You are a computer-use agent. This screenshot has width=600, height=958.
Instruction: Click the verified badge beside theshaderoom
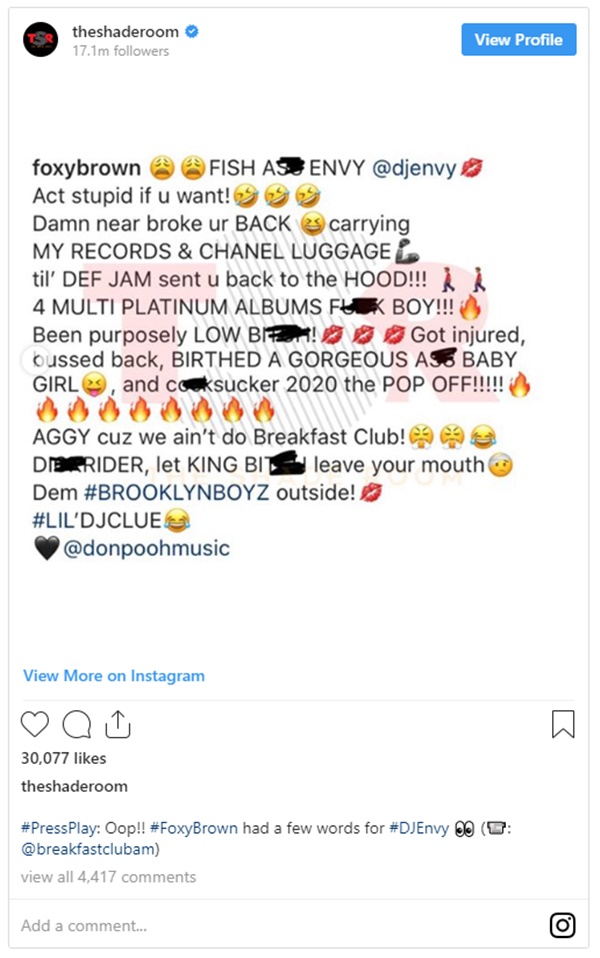tap(192, 31)
